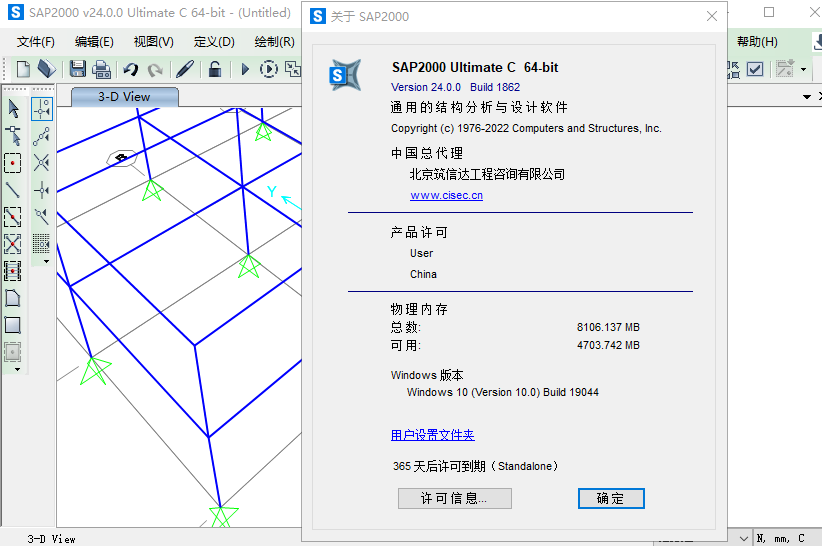Toggle Snap to Intersections icon
The image size is (822, 546).
[x=41, y=163]
